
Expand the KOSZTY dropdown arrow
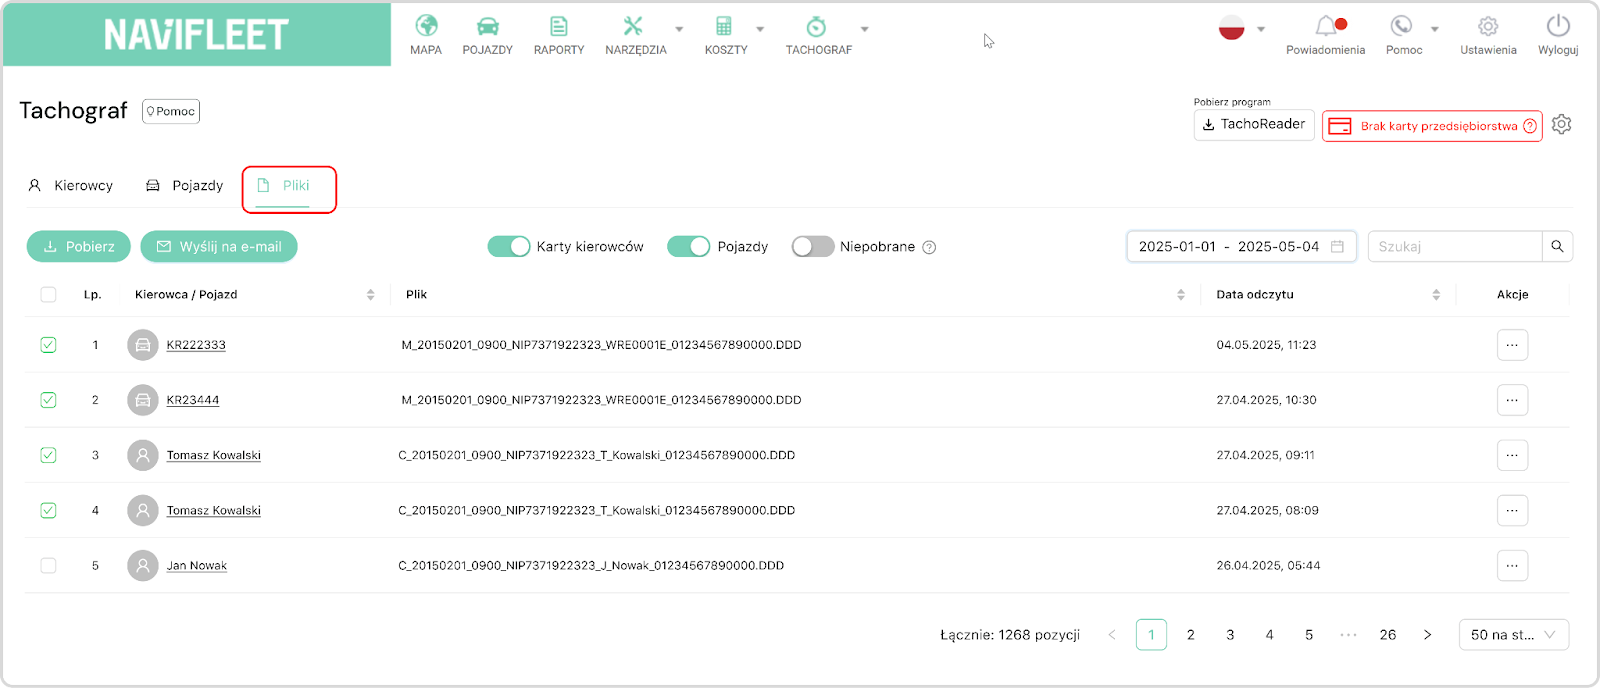[x=760, y=29]
